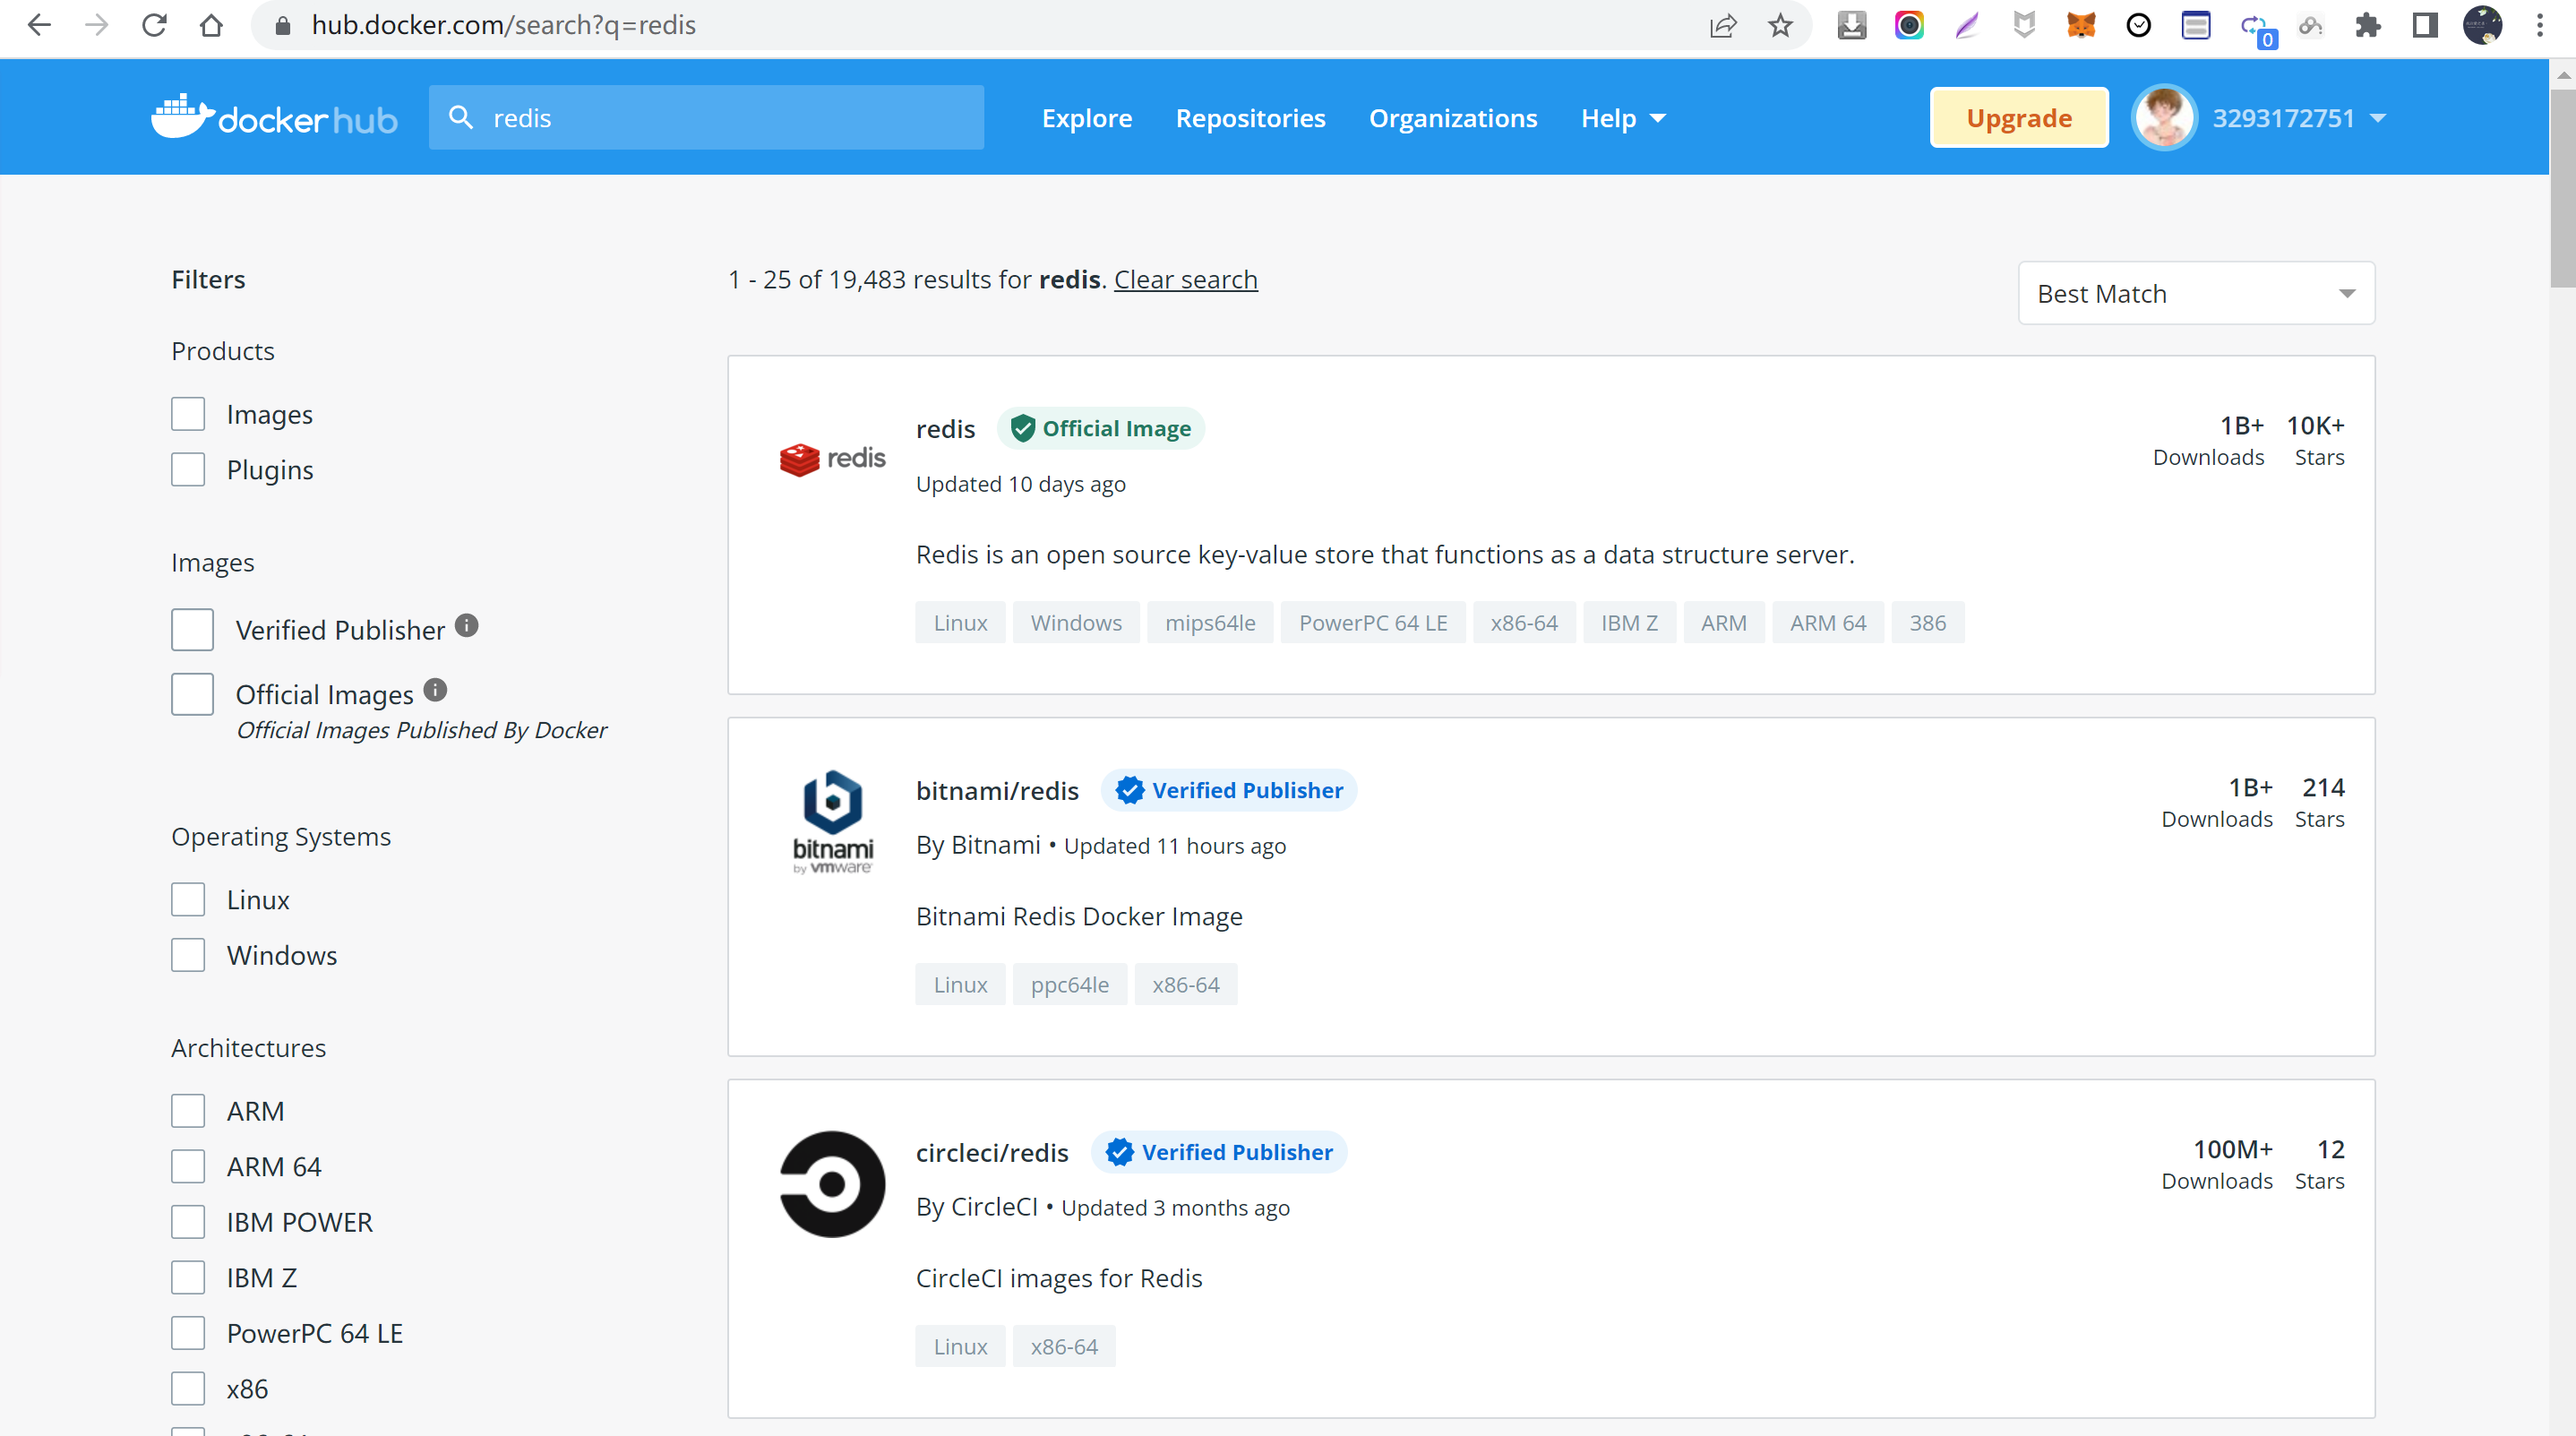Click the share page icon
2576x1436 pixels.
(x=1723, y=25)
